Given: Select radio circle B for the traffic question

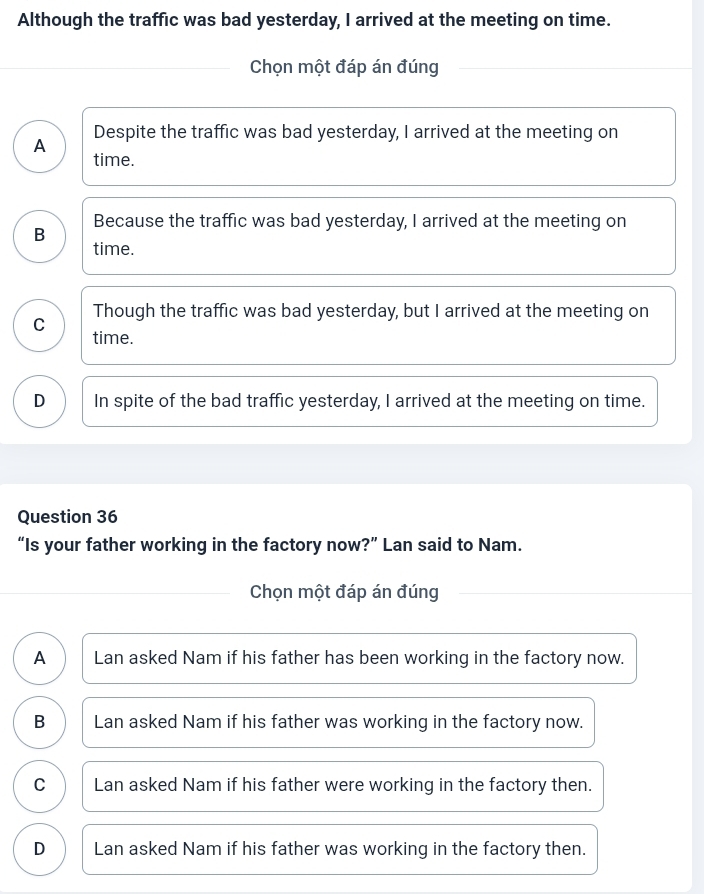Looking at the screenshot, I should pos(39,236).
